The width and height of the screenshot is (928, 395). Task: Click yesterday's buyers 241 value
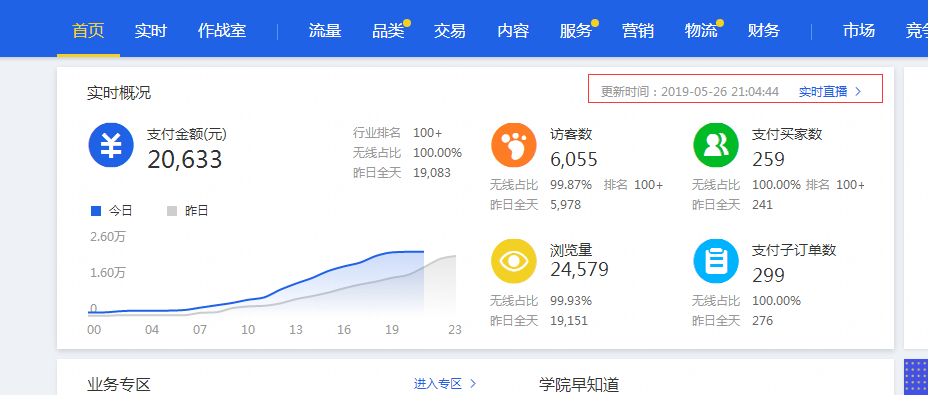pyautogui.click(x=762, y=205)
